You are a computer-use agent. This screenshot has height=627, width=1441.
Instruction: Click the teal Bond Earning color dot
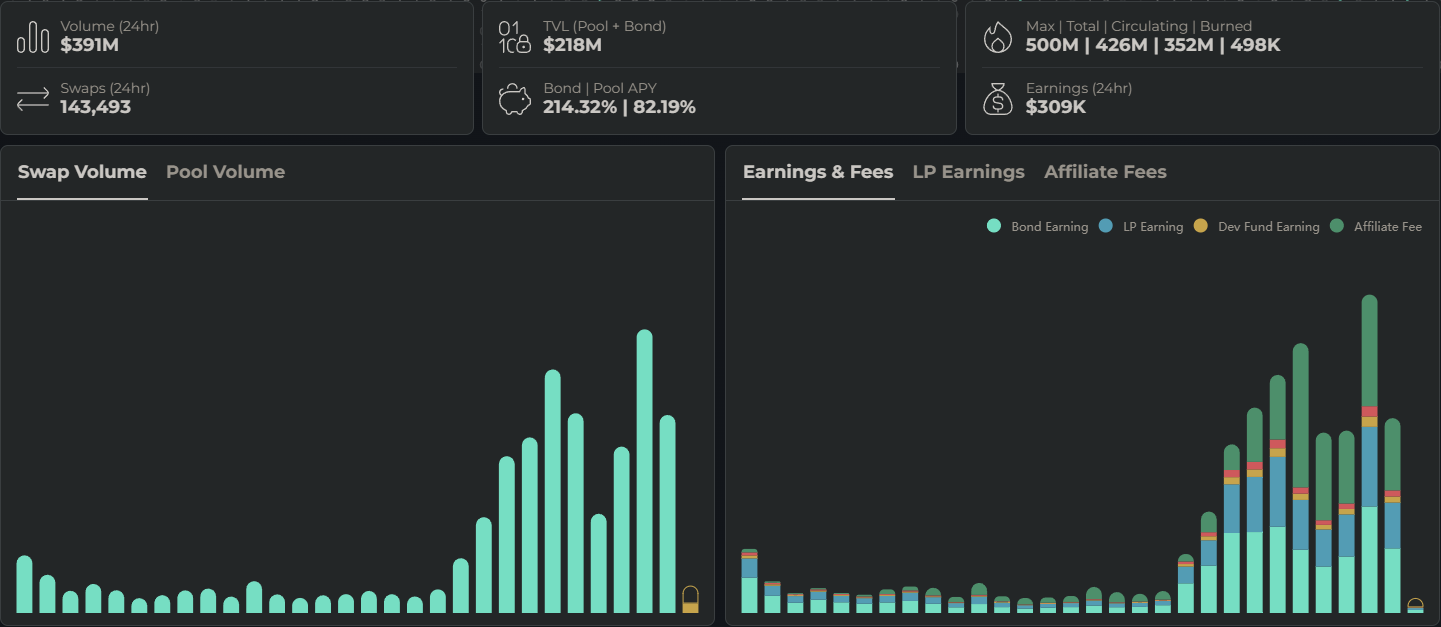[x=993, y=226]
